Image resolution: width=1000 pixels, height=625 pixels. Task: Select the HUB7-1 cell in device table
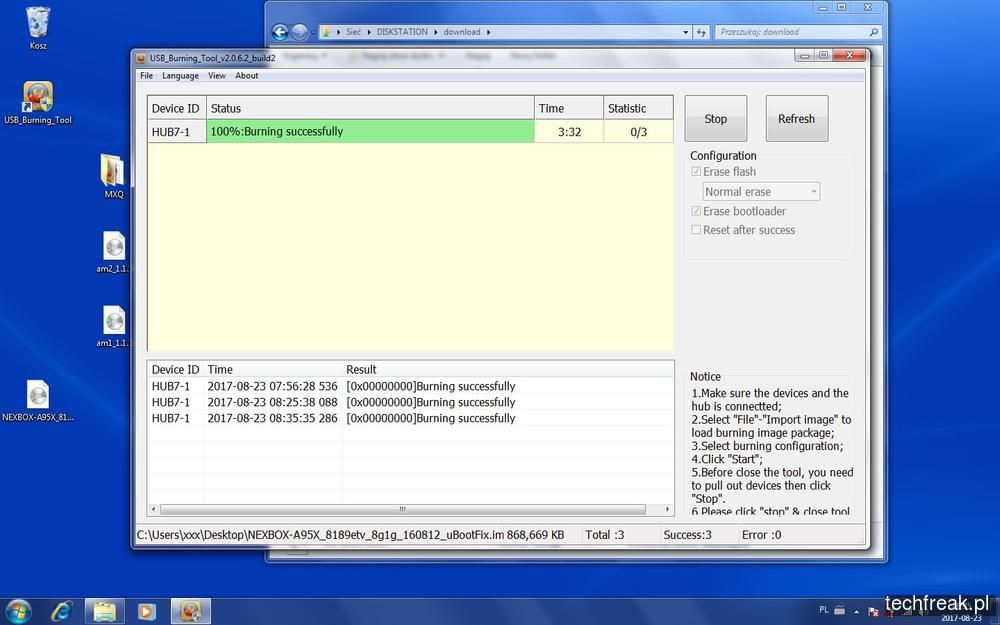point(177,131)
